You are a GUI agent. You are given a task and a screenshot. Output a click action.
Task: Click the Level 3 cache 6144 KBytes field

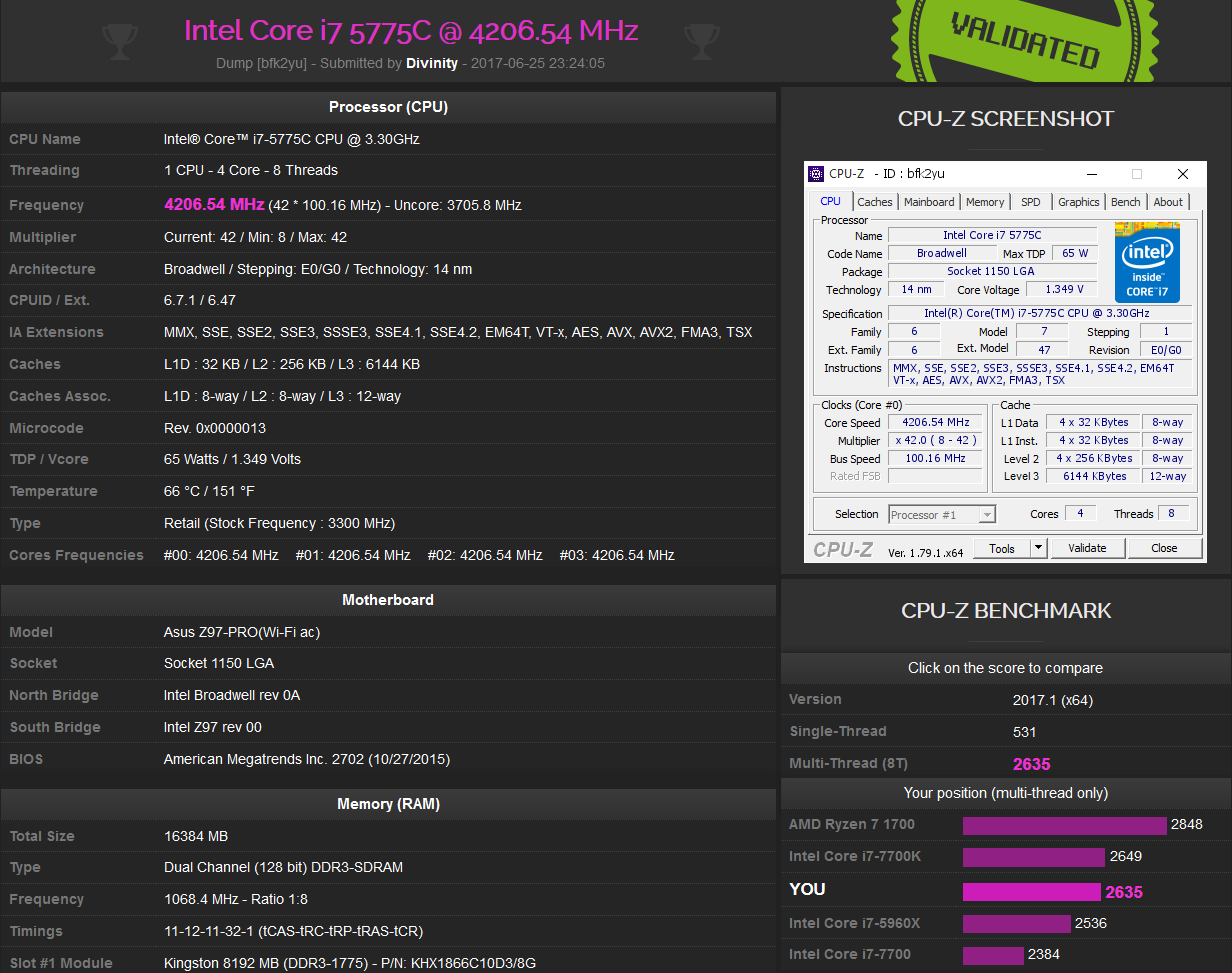[1095, 476]
